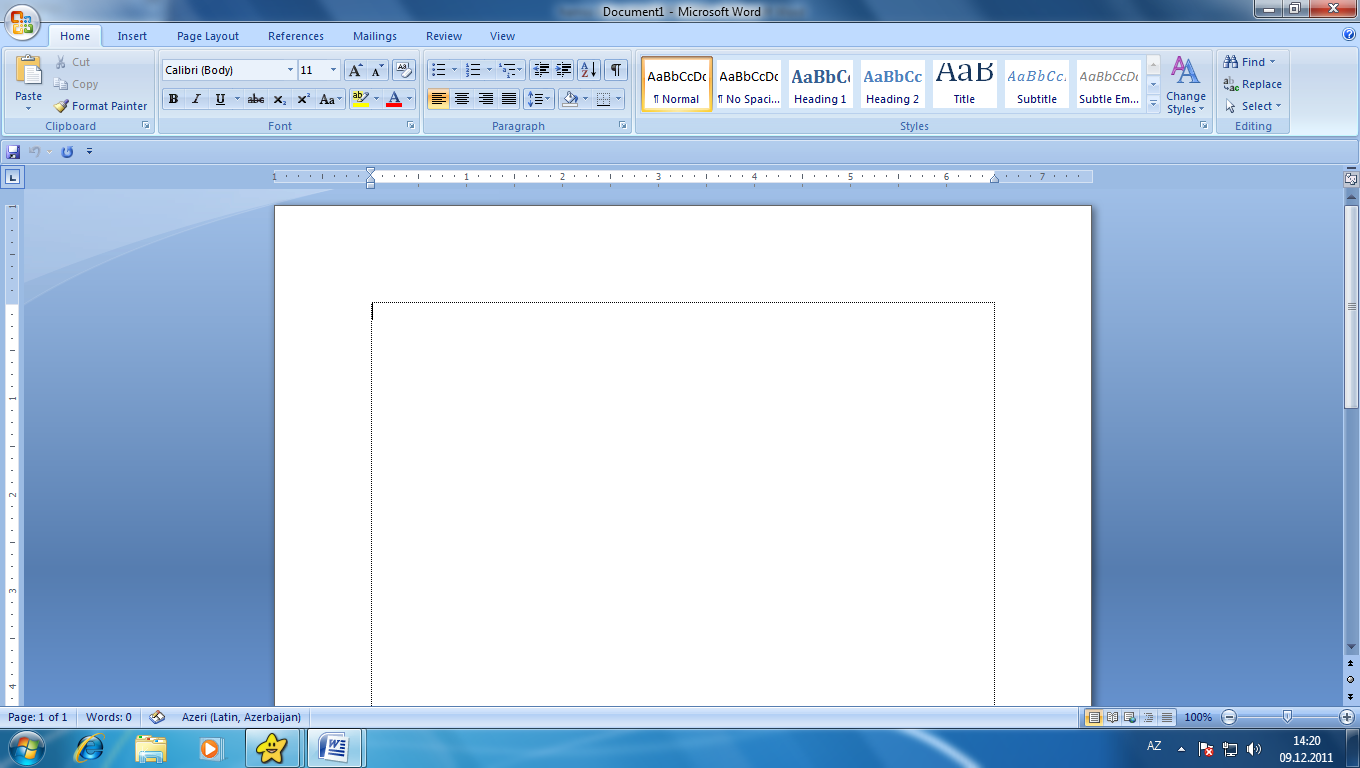Viewport: 1360px width, 768px height.
Task: Apply Subscript formatting
Action: [x=280, y=99]
